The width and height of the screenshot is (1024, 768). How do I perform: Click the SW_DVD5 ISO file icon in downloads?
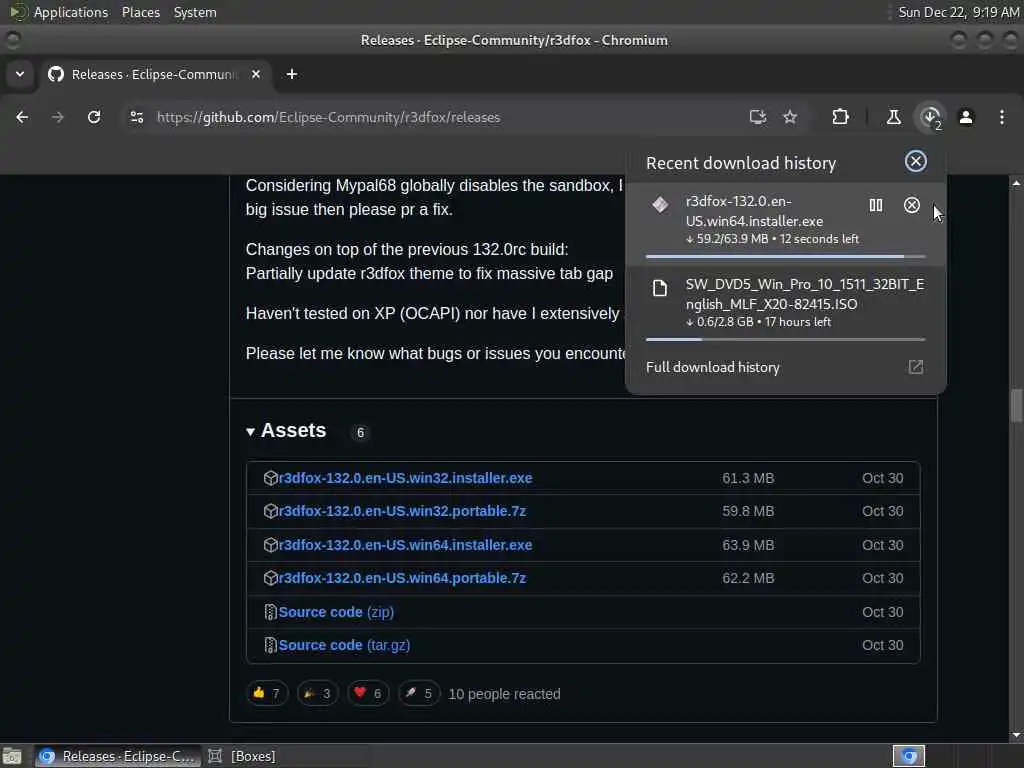[660, 288]
